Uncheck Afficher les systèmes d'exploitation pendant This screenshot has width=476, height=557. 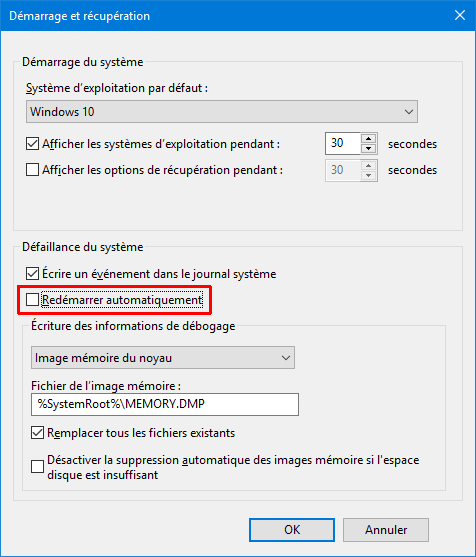pos(32,144)
